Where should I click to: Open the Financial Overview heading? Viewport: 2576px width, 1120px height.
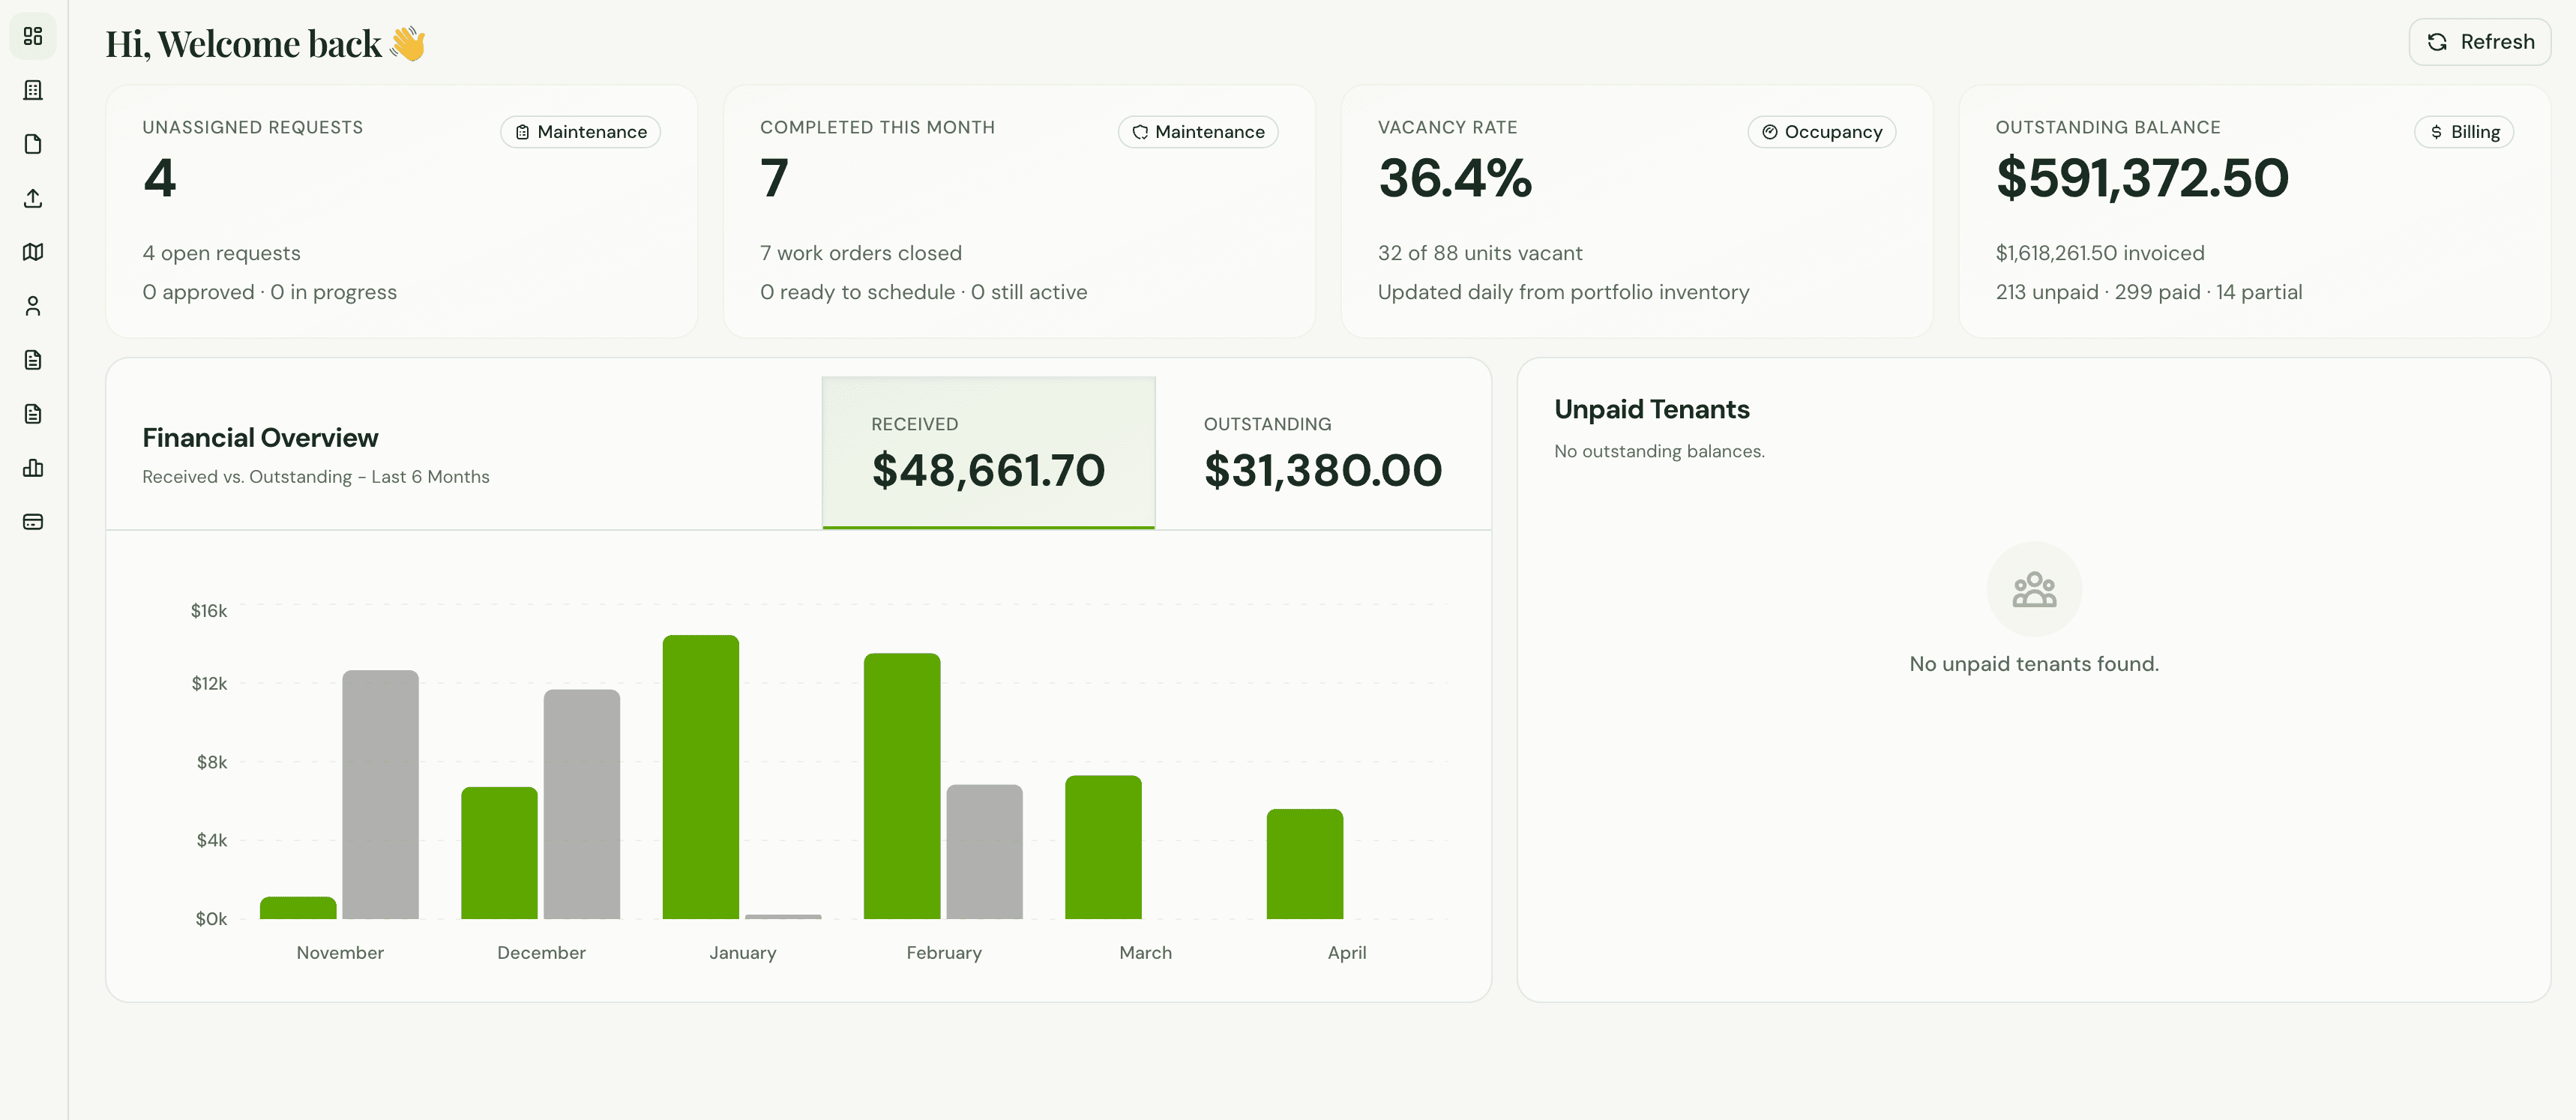(260, 437)
